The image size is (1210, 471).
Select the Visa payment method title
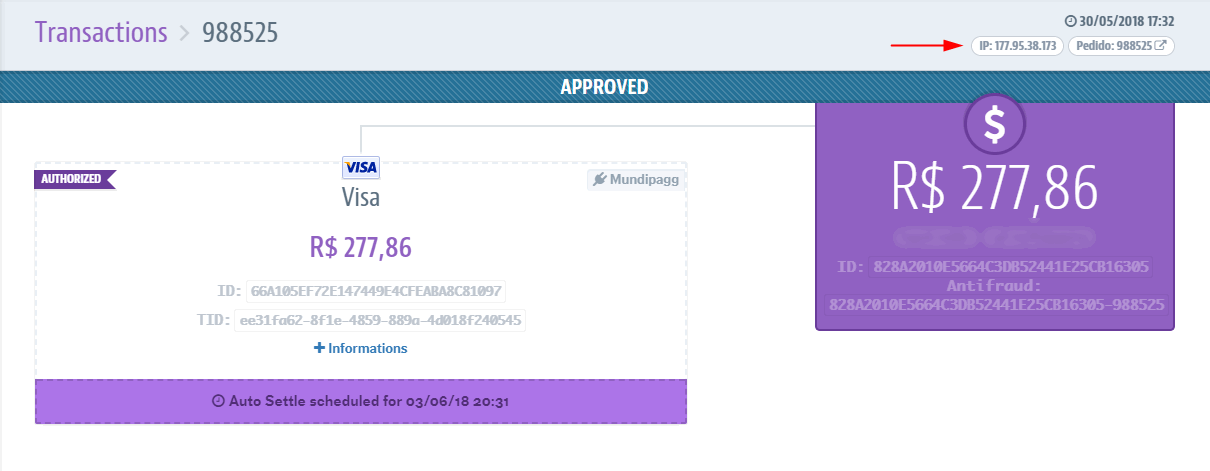point(360,197)
